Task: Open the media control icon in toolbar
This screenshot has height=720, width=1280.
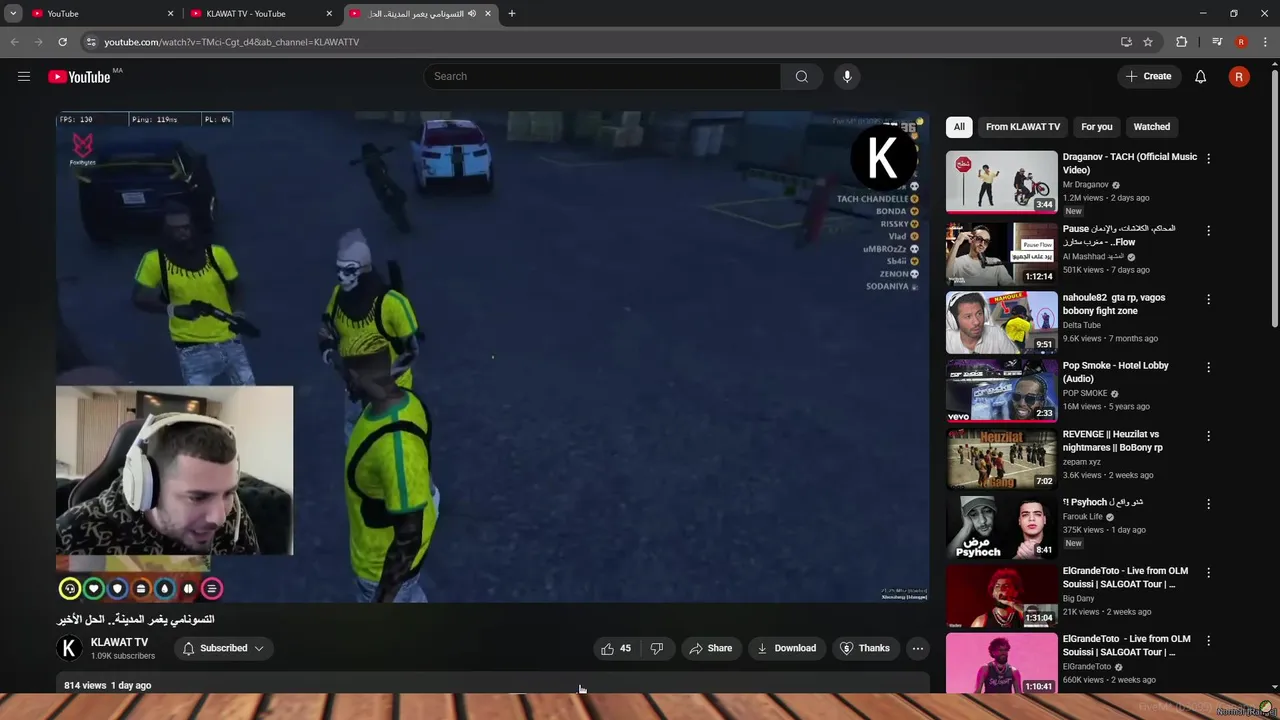Action: 1217,42
